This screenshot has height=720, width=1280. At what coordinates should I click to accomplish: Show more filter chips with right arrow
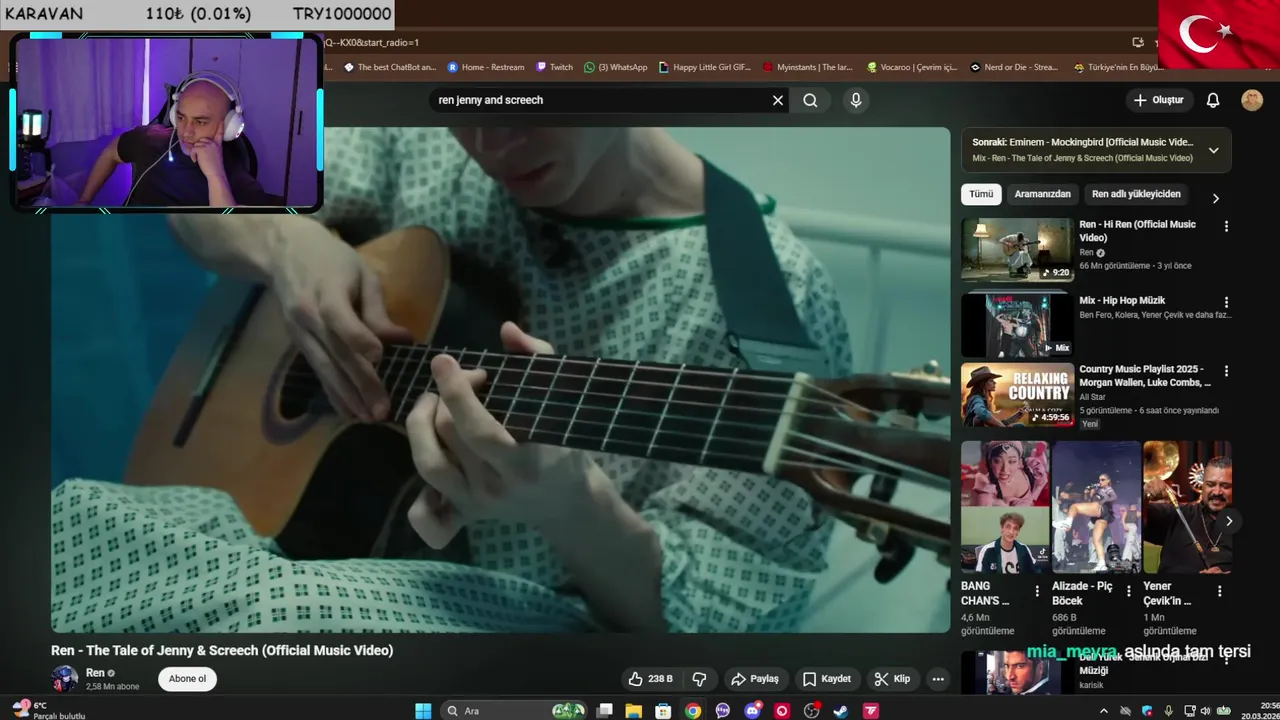(x=1215, y=198)
